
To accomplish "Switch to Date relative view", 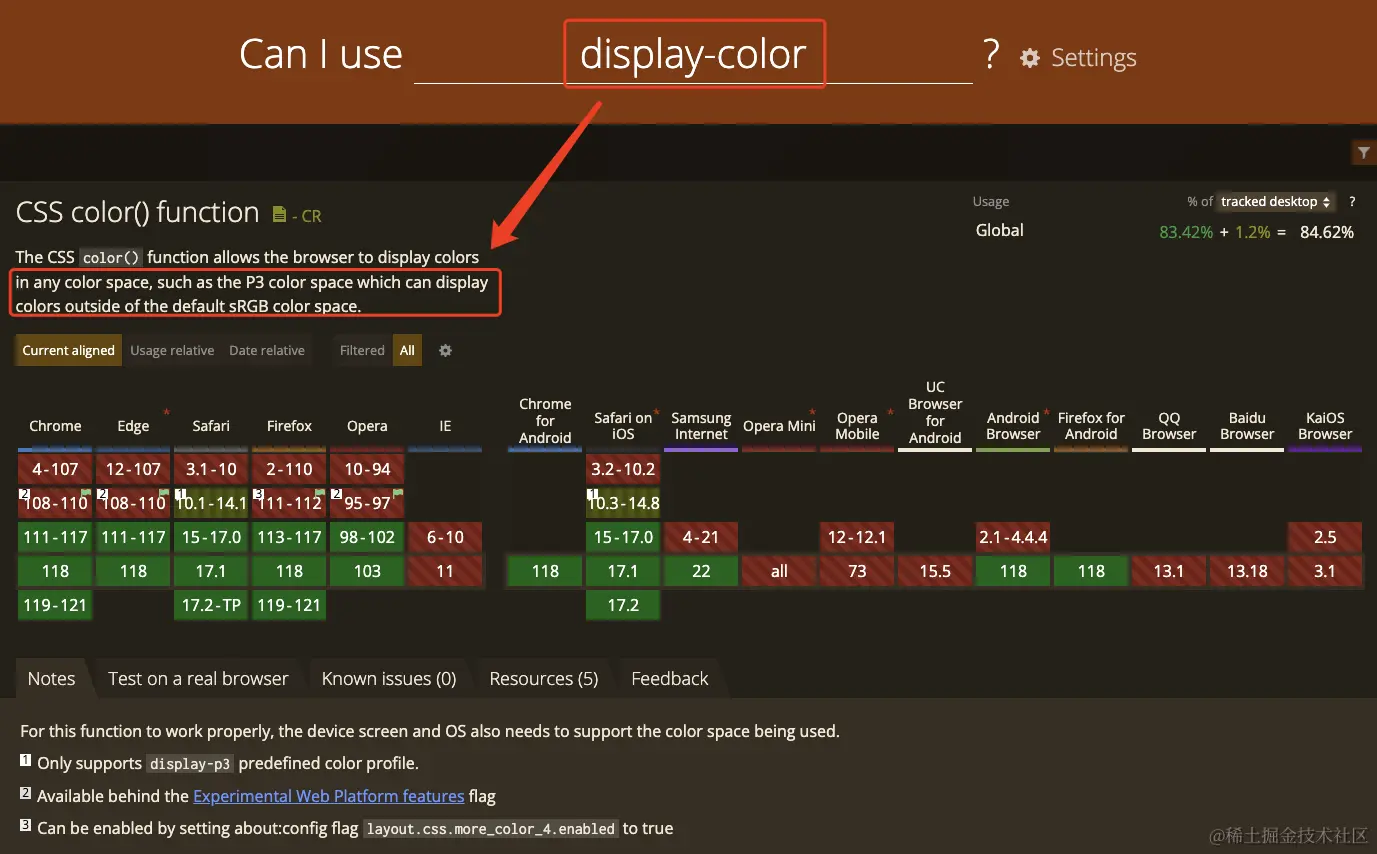I will 267,350.
